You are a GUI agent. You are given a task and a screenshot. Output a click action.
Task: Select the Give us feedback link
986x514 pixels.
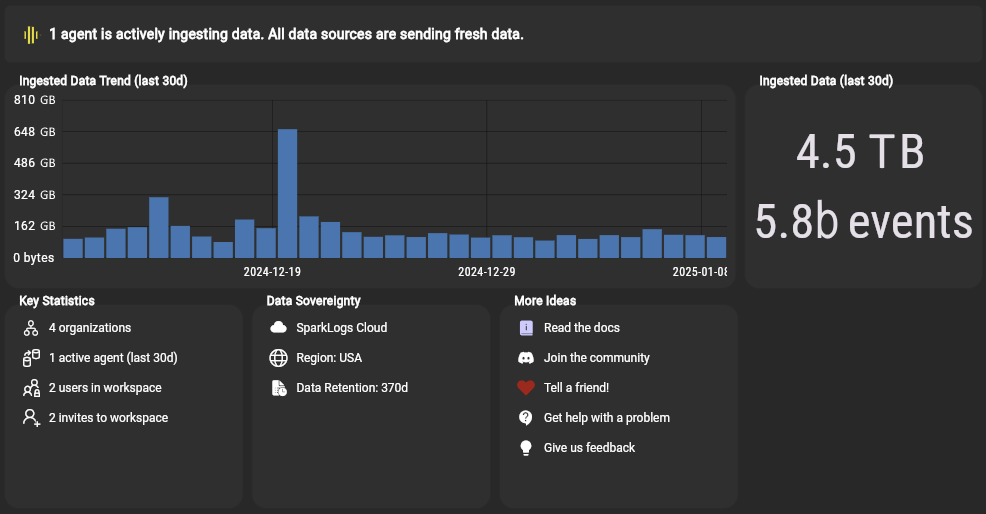[589, 448]
